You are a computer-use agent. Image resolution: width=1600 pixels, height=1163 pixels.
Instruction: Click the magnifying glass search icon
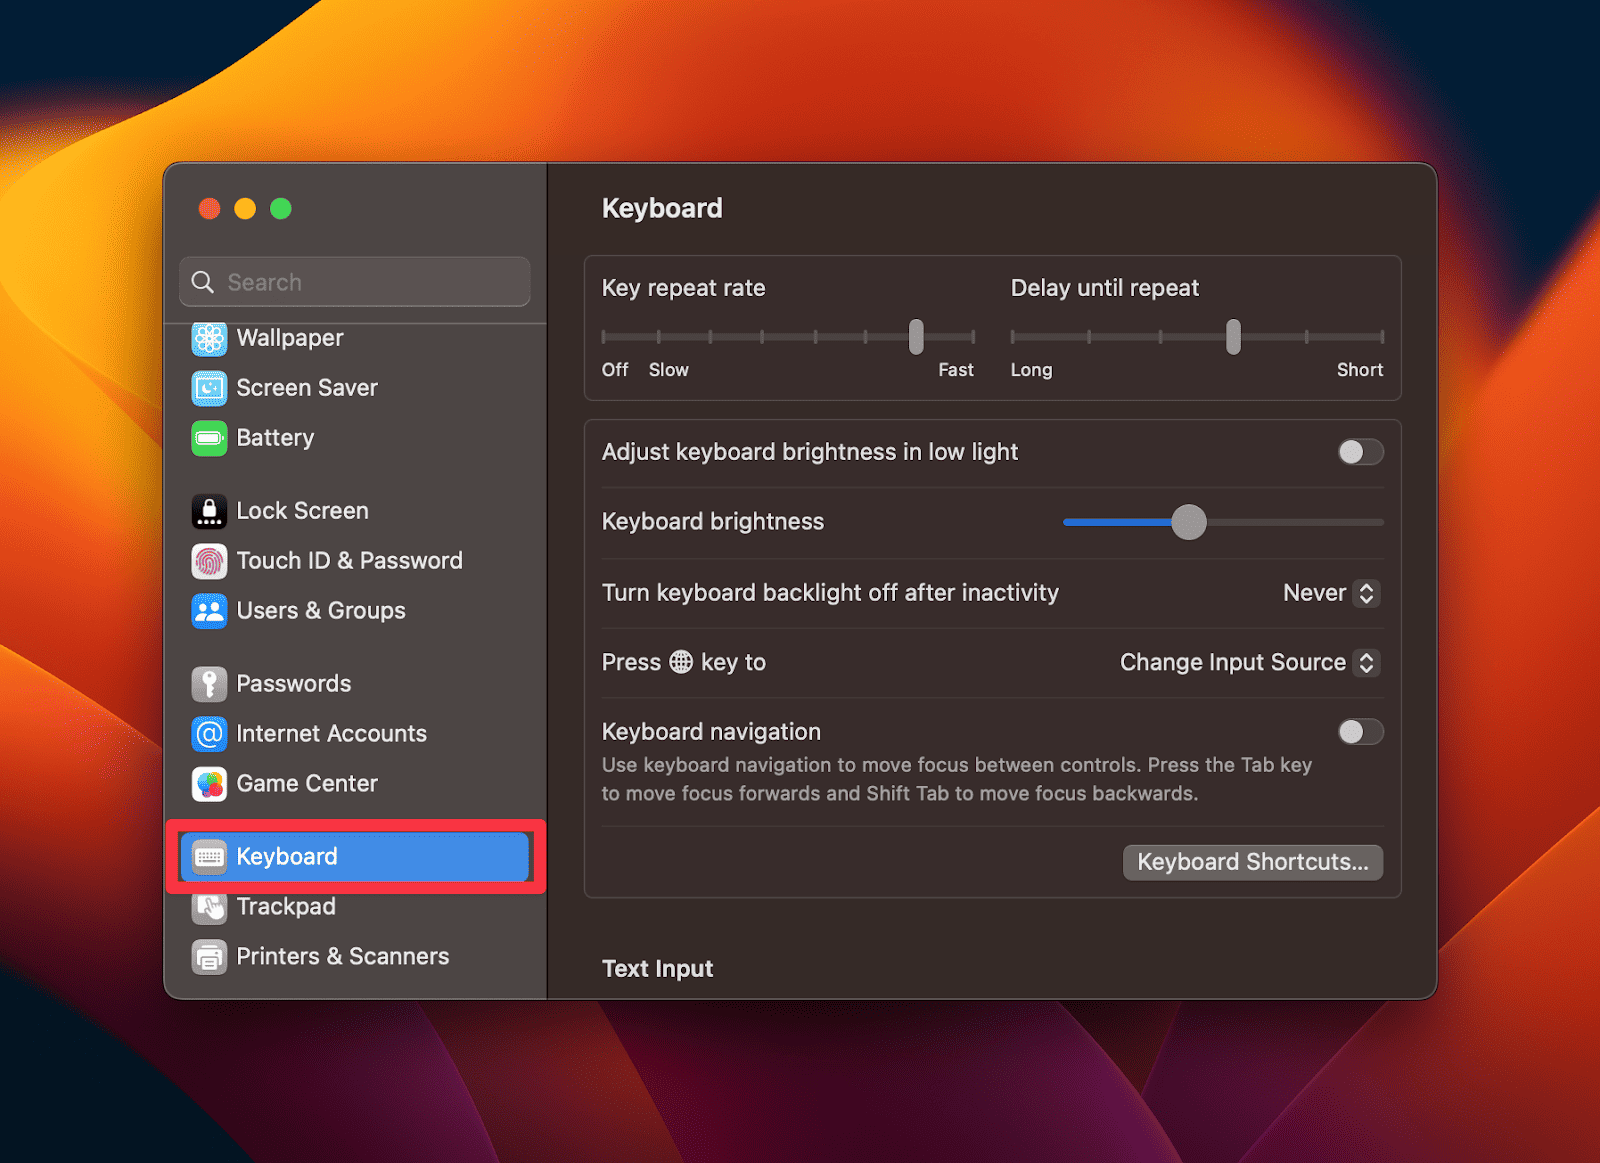tap(203, 282)
